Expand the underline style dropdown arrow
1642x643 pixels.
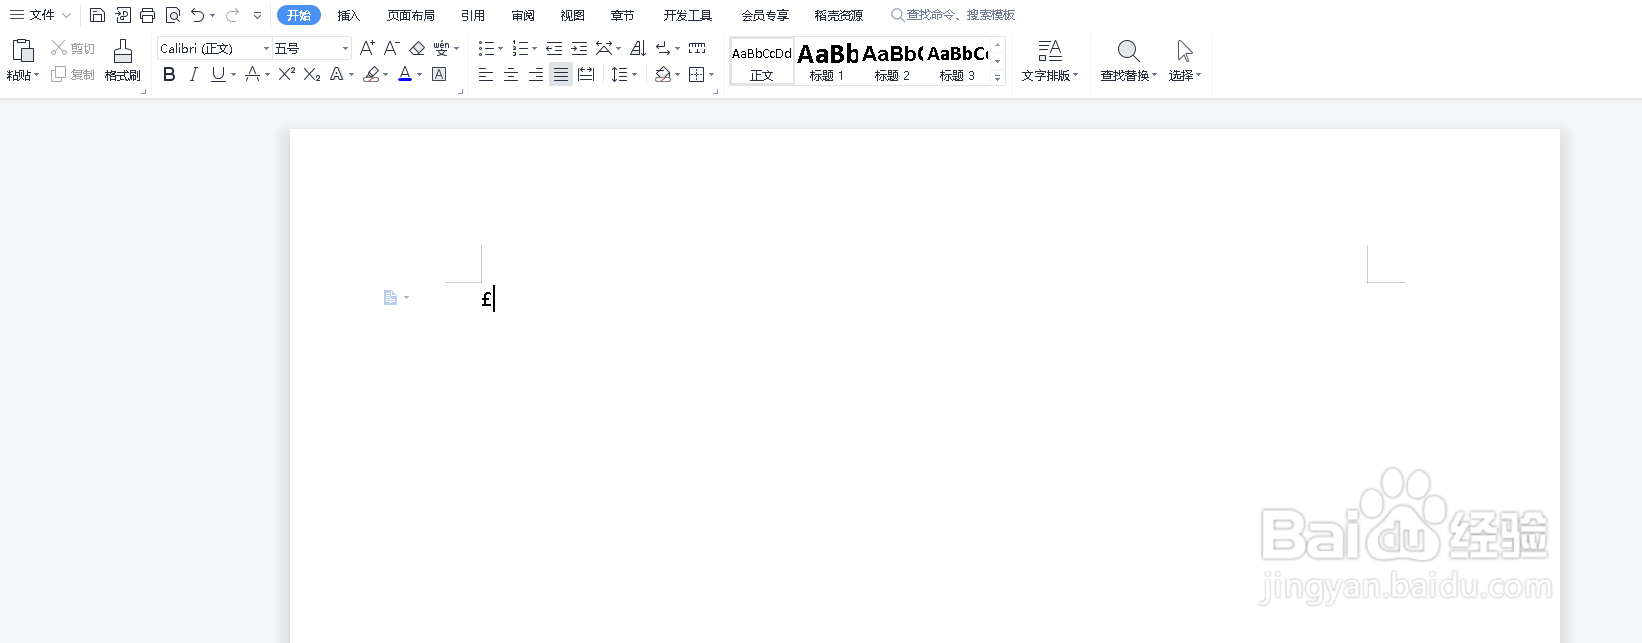[234, 75]
